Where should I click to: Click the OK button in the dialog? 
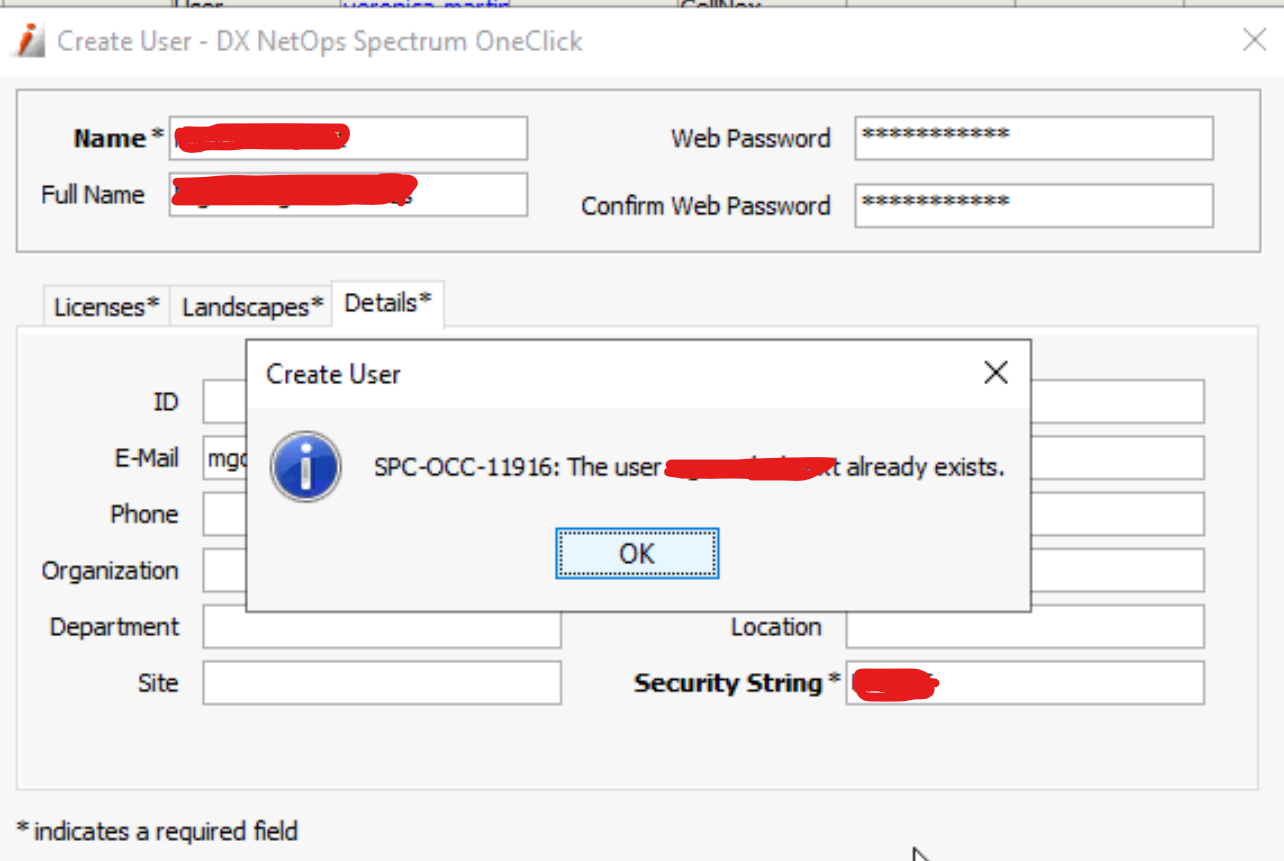637,553
